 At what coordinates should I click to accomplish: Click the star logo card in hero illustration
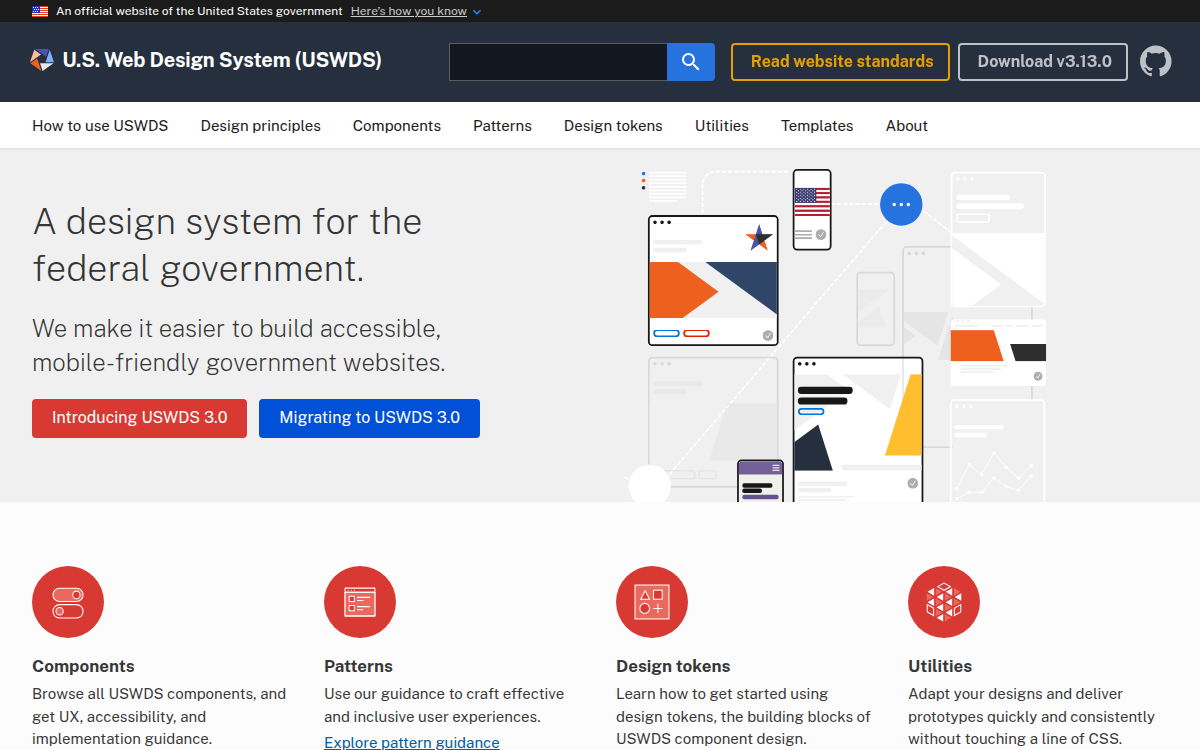pyautogui.click(x=713, y=280)
